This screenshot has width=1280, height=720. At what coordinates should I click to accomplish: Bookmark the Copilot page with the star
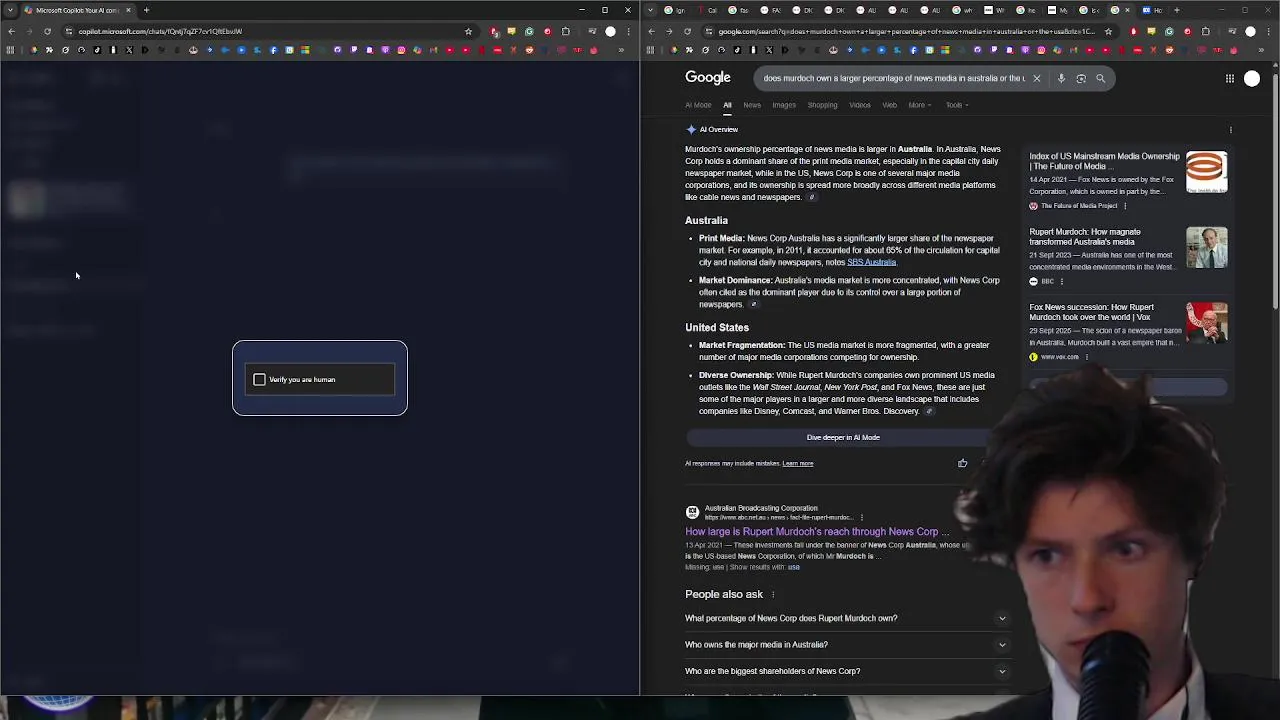[468, 31]
